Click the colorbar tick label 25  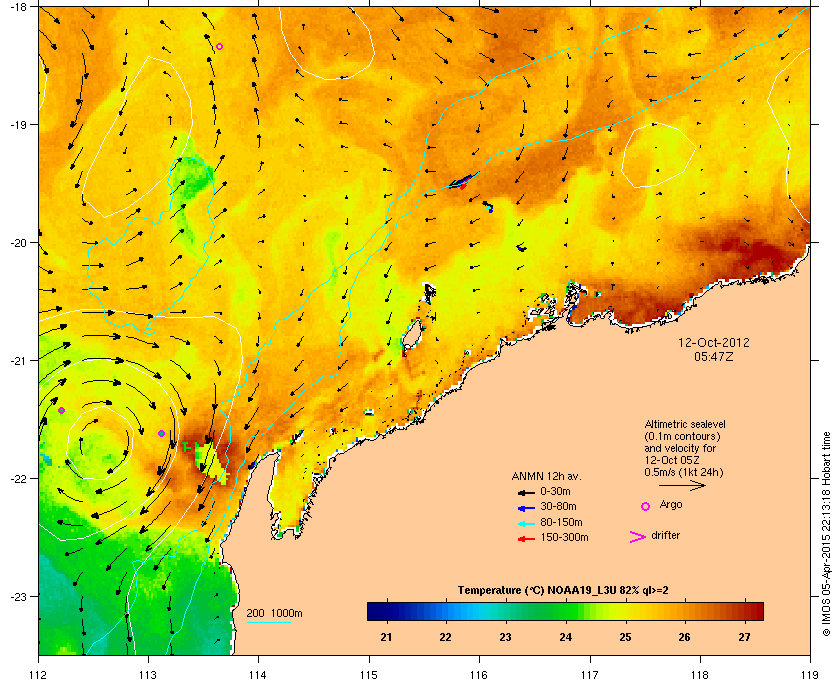625,637
